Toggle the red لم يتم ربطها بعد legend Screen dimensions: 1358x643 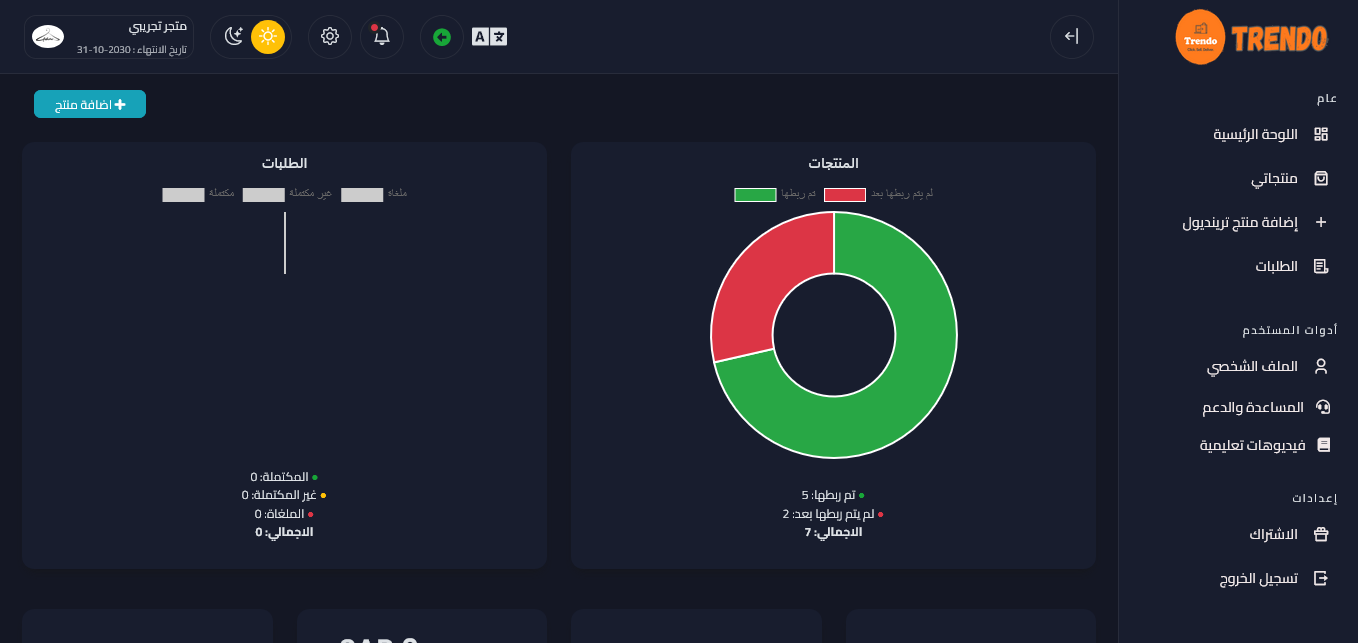point(845,194)
